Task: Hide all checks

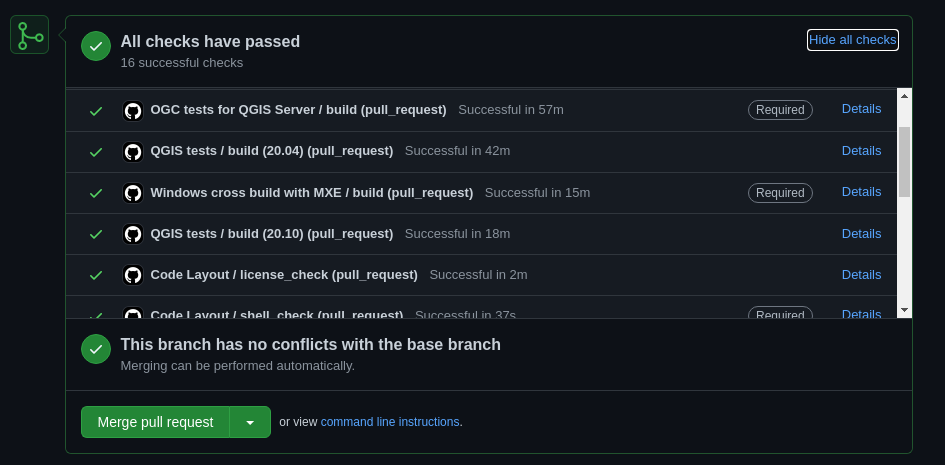Action: click(x=853, y=40)
